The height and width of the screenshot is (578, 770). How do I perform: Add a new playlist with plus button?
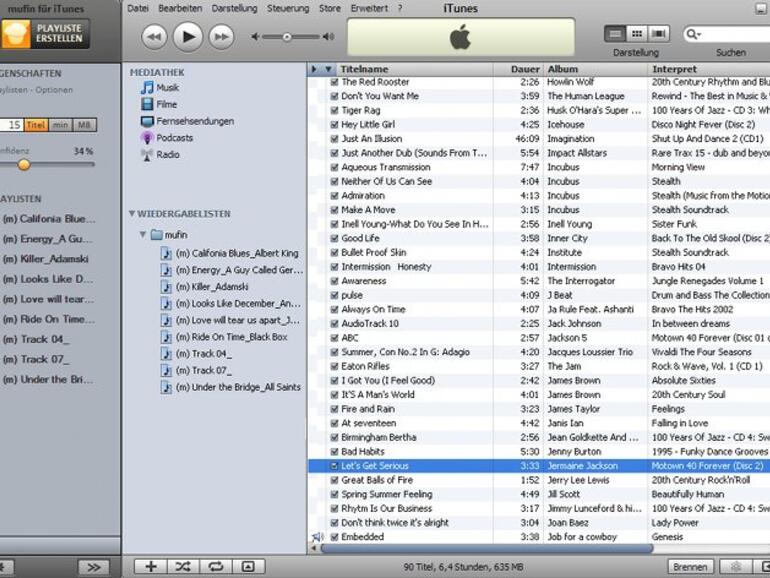click(151, 566)
